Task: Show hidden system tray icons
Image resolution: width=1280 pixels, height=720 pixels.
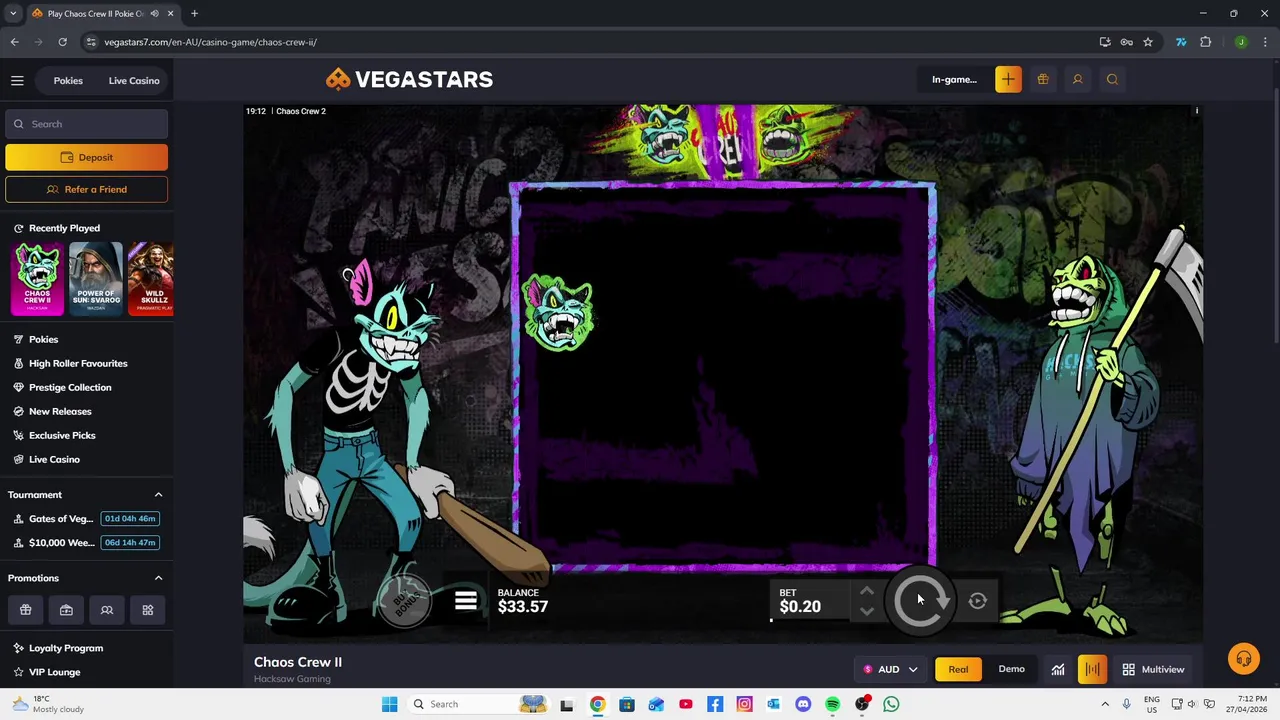Action: click(1105, 704)
